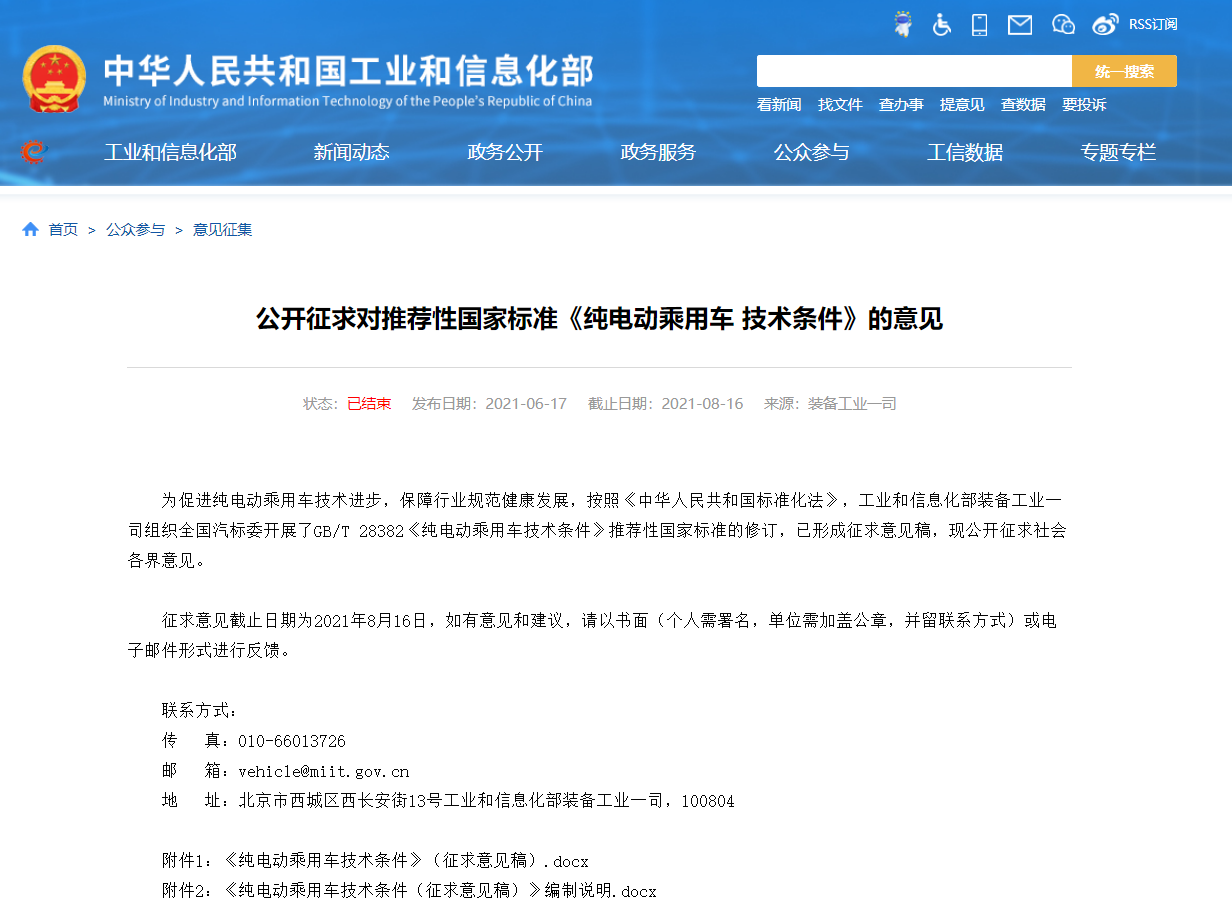Download 附件1 征求意见稿 docx
Image resolution: width=1232 pixels, height=919 pixels.
click(x=375, y=860)
